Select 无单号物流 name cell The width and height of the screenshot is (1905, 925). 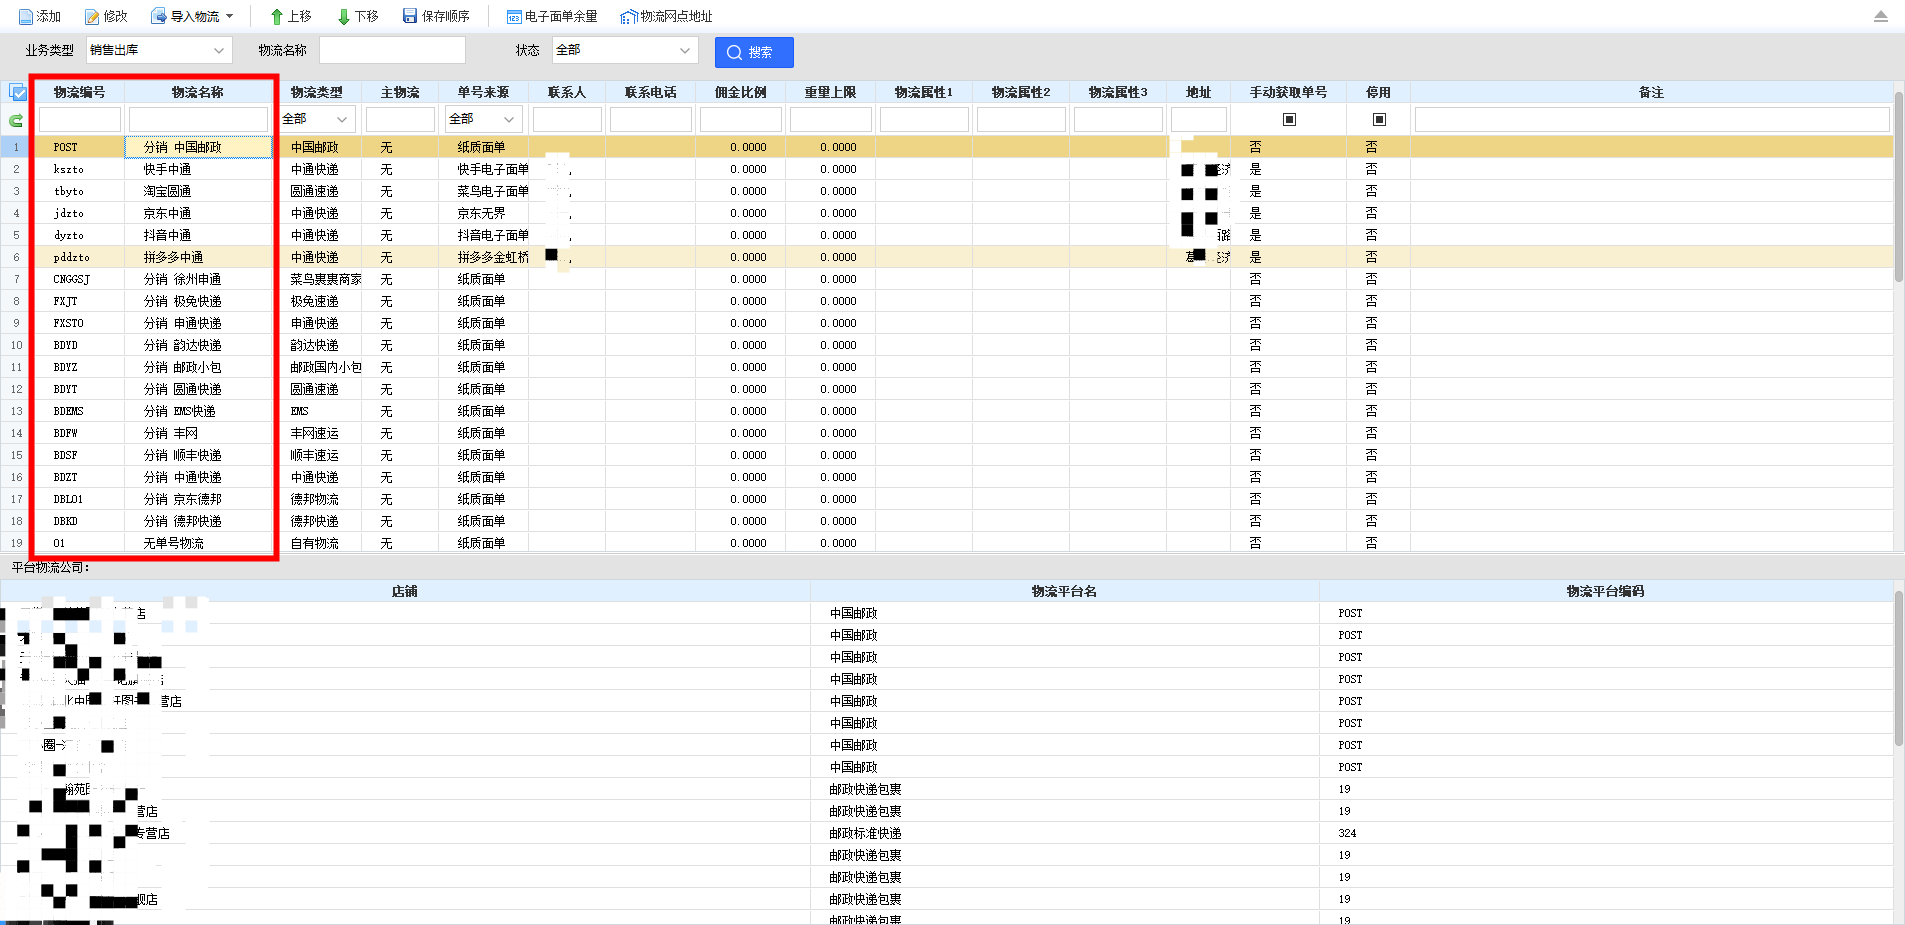pos(198,543)
